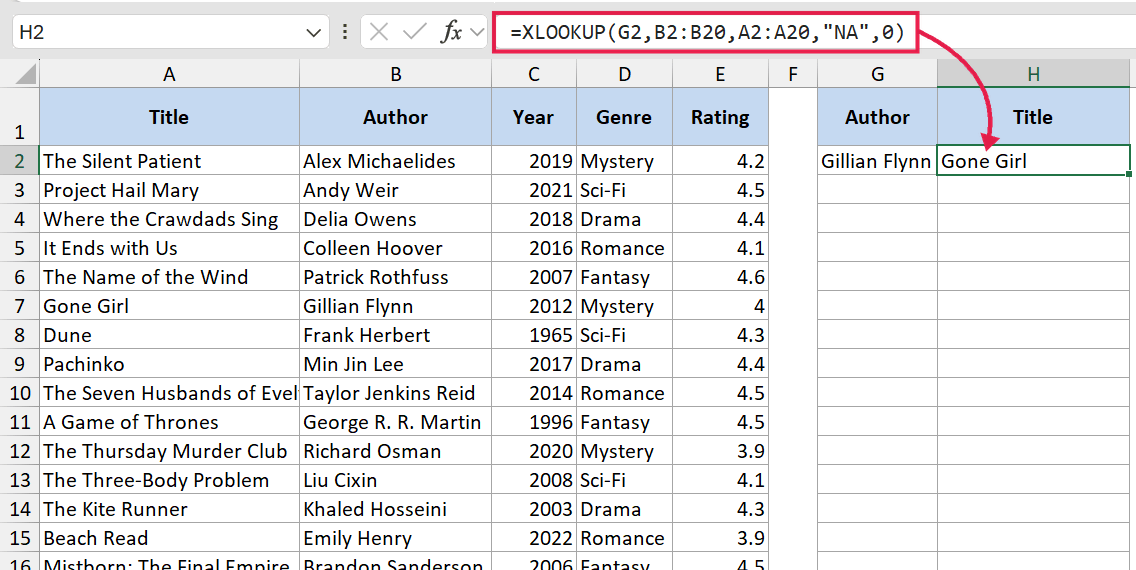
Task: Click the Author header cell in column B
Action: point(396,117)
